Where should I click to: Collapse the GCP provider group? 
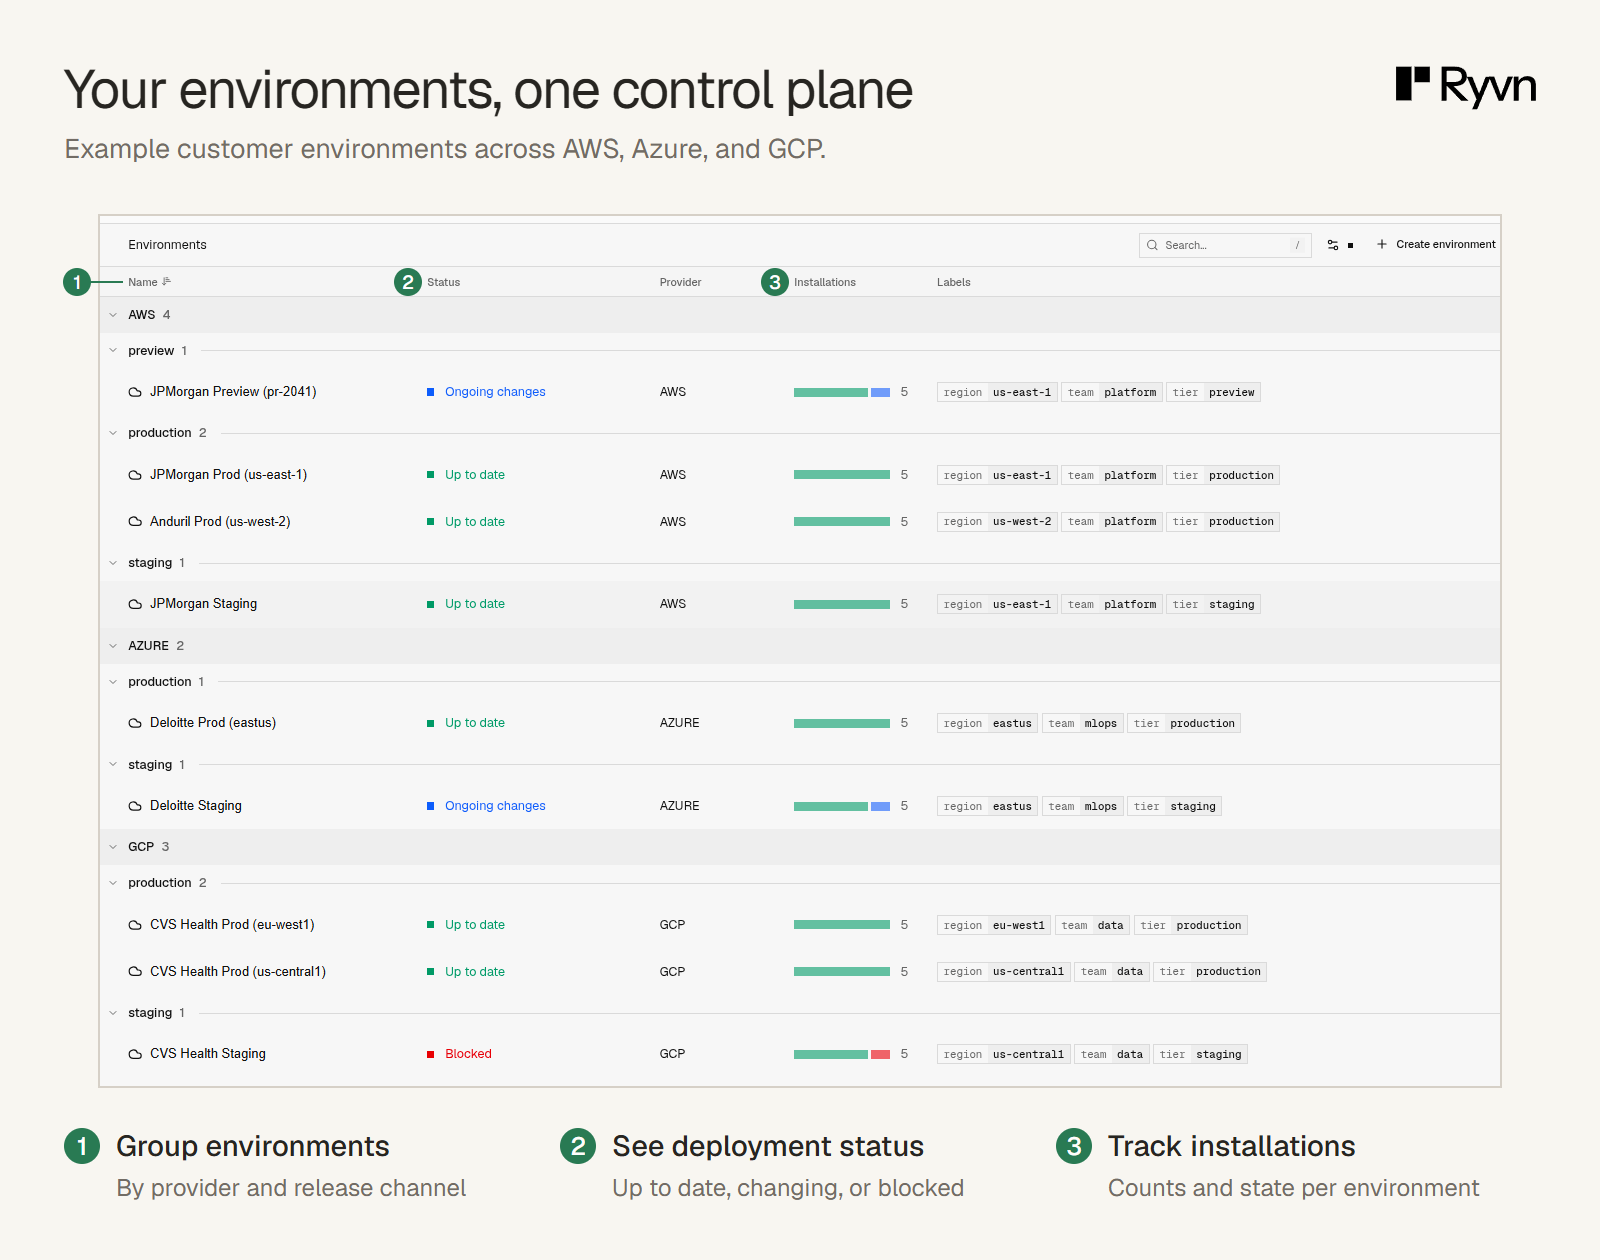point(113,847)
